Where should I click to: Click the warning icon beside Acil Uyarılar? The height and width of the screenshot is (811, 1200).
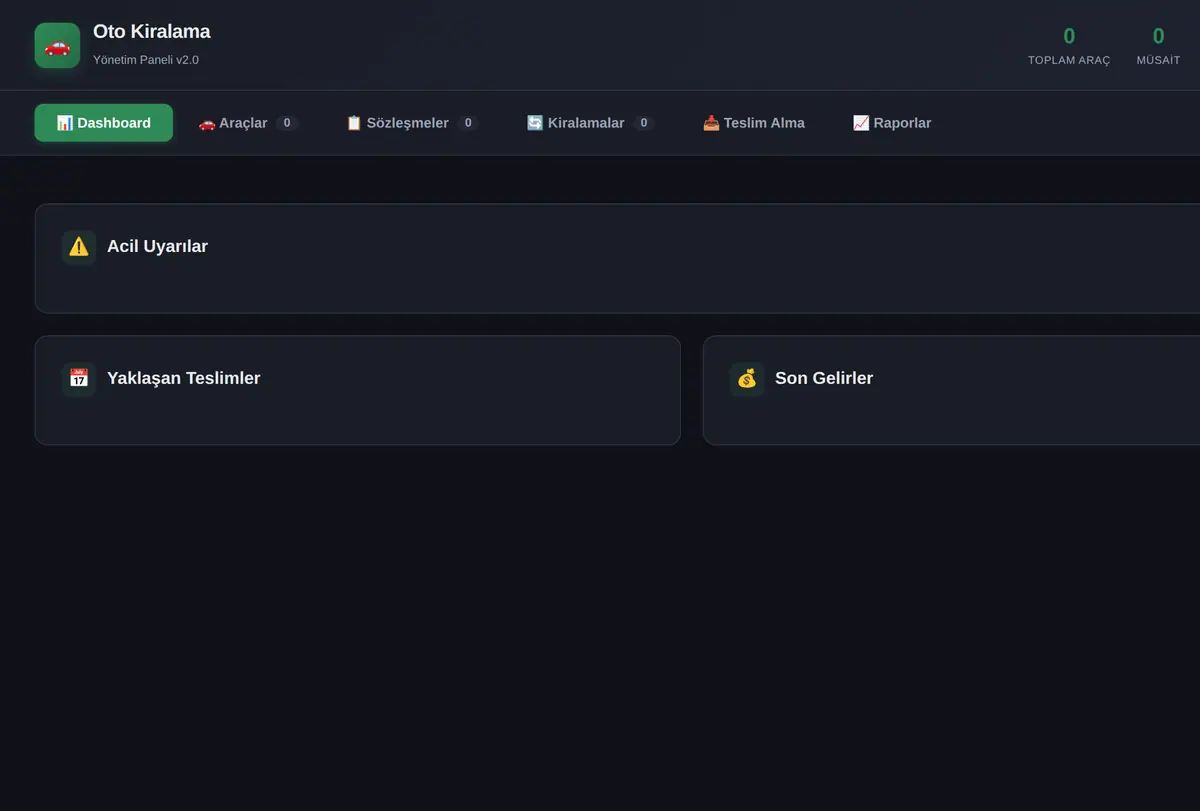pos(79,247)
